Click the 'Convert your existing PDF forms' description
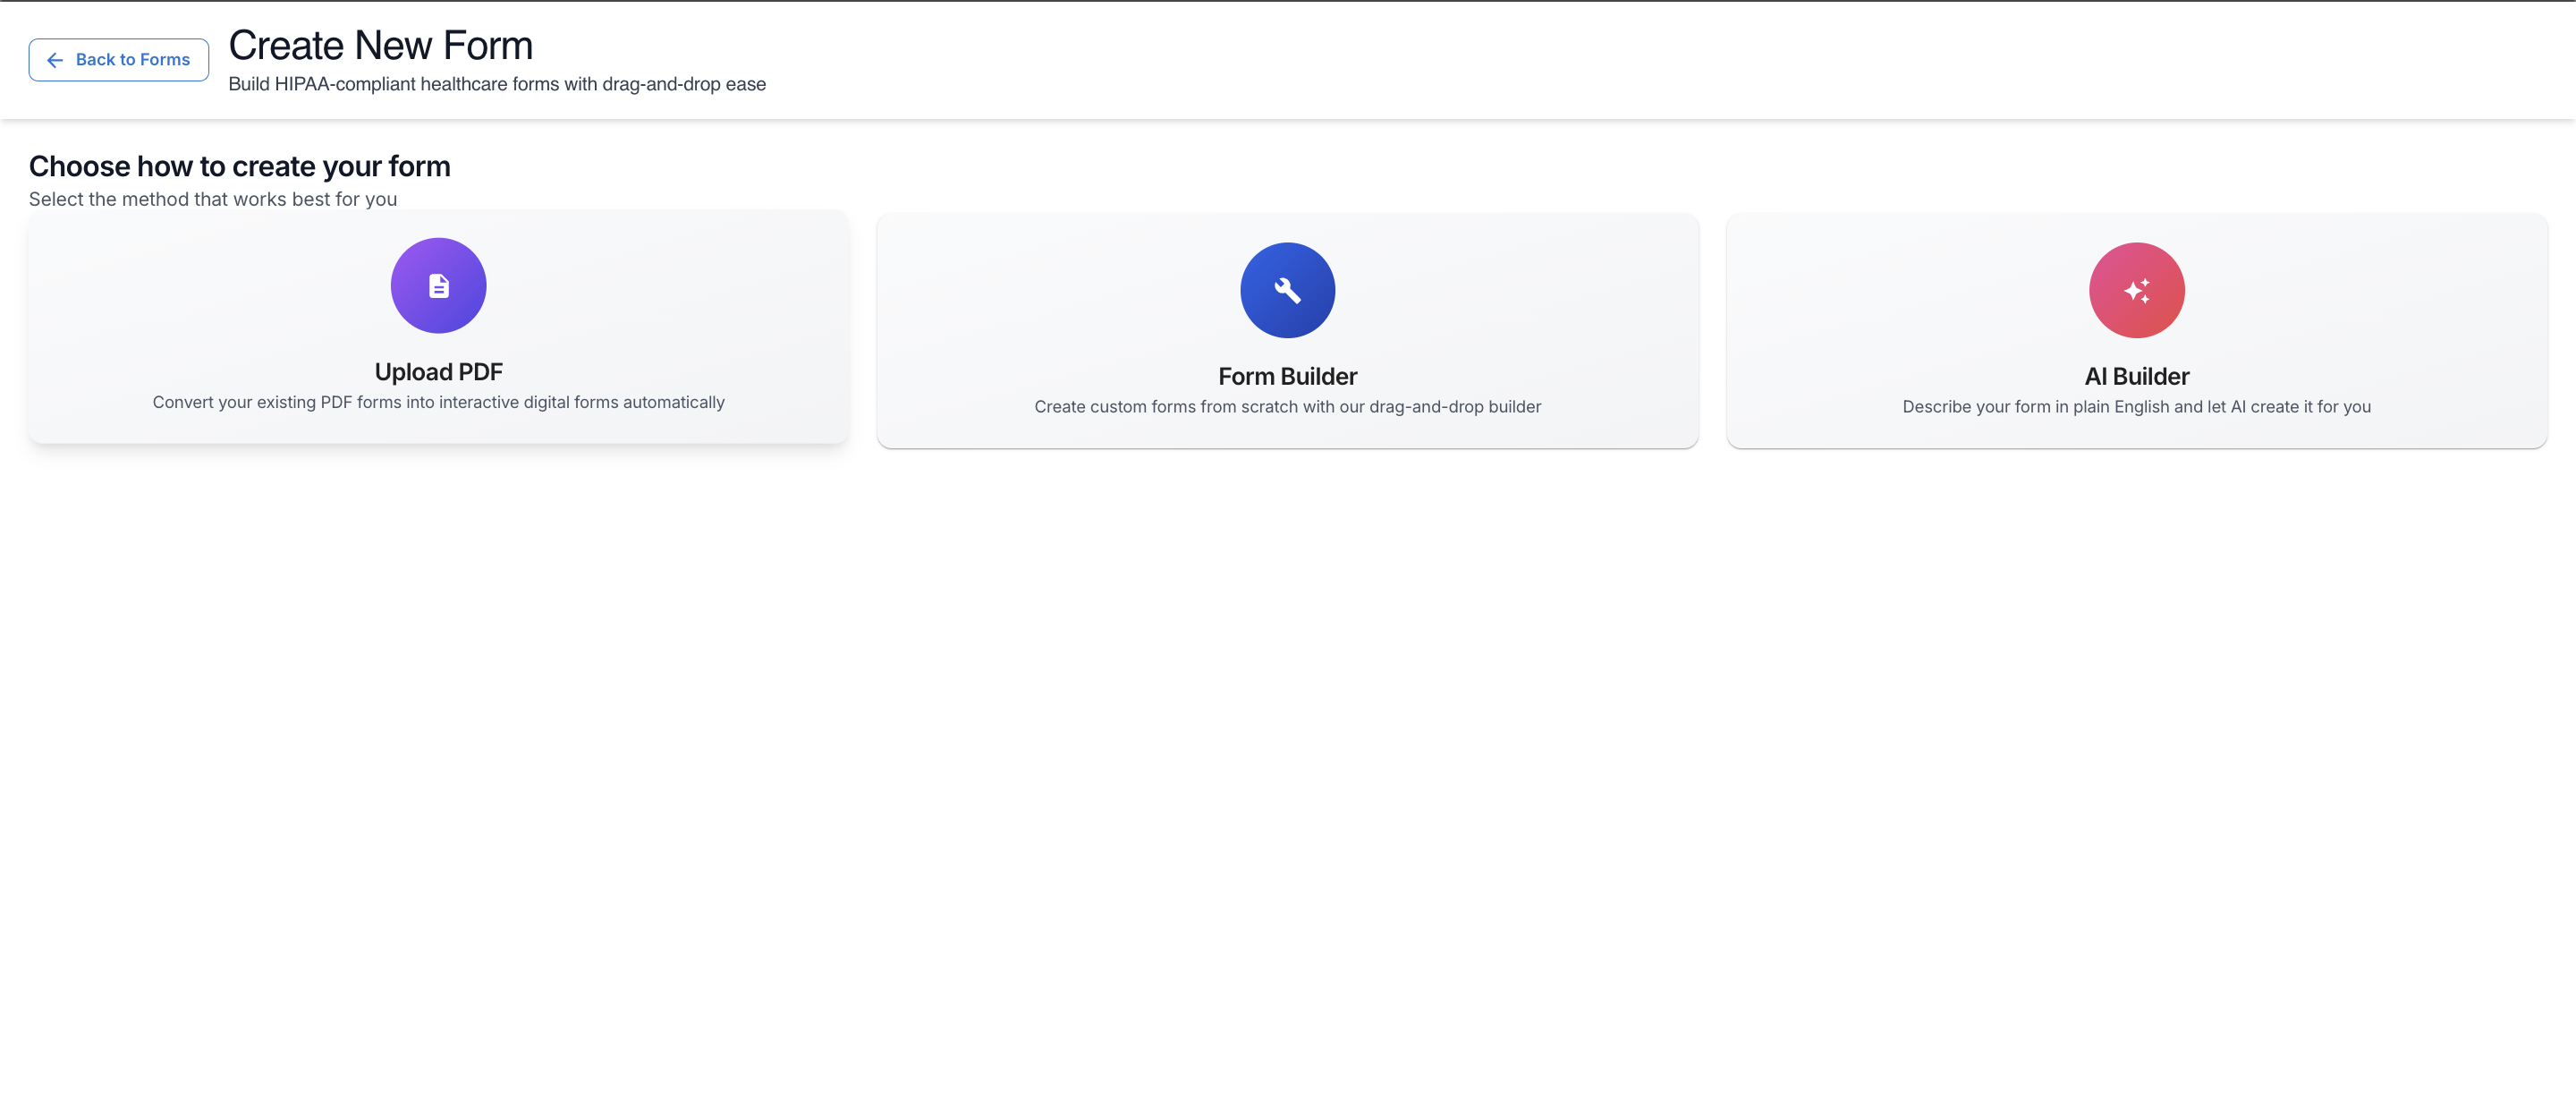The width and height of the screenshot is (2576, 1097). click(438, 402)
